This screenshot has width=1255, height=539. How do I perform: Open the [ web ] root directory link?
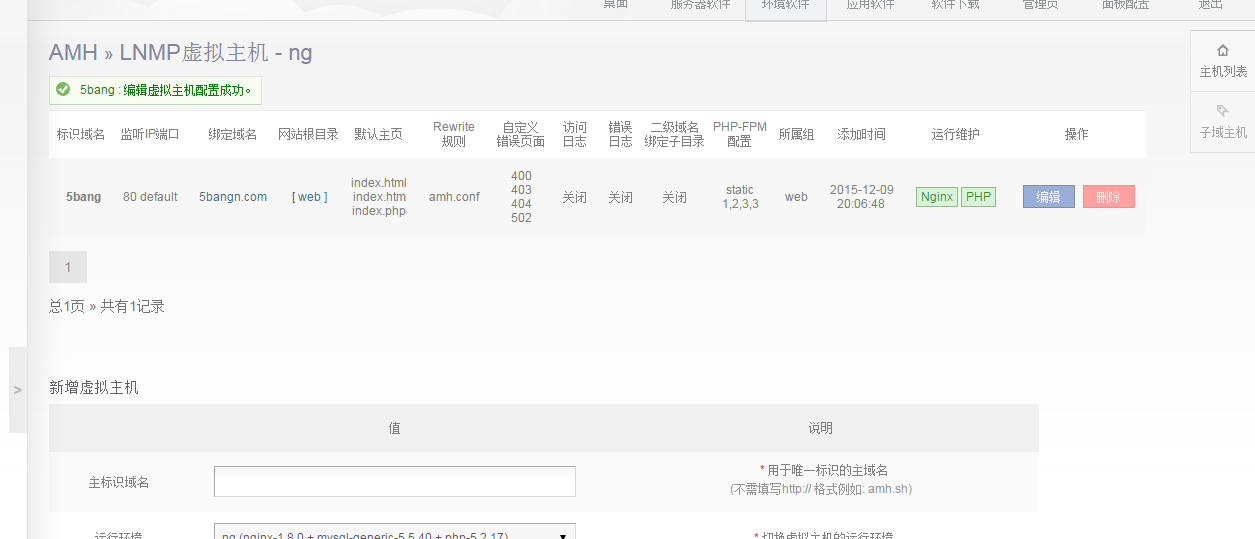pos(308,197)
